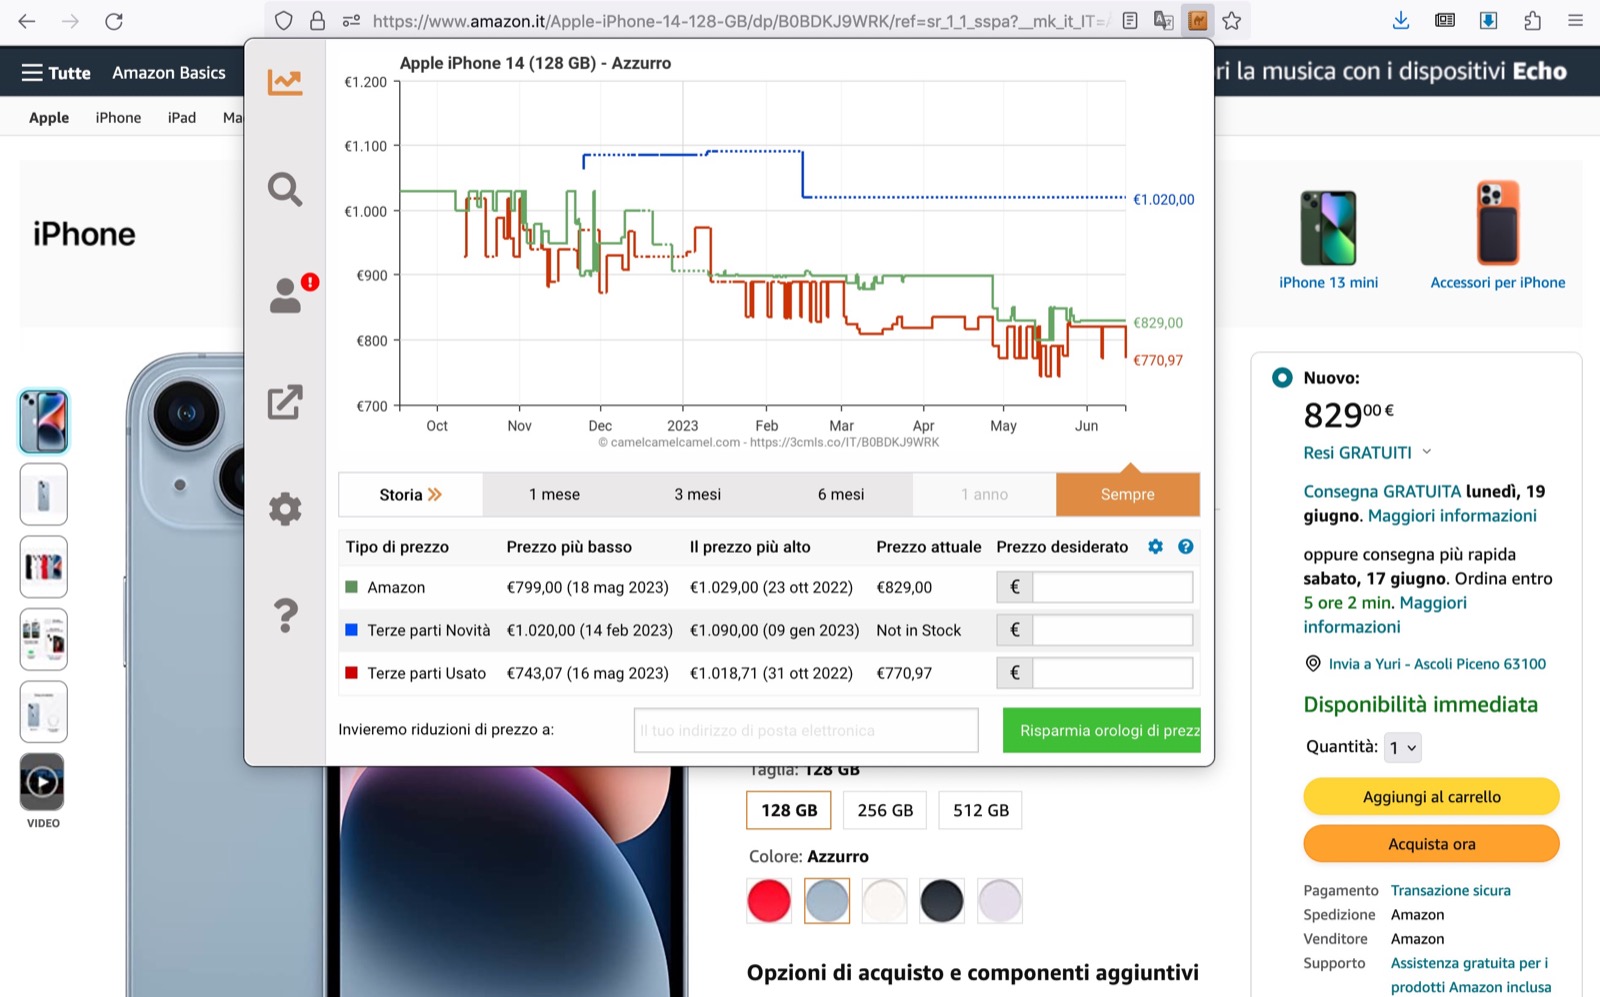Select the Sempre chart range tab
This screenshot has width=1600, height=997.
(x=1128, y=494)
